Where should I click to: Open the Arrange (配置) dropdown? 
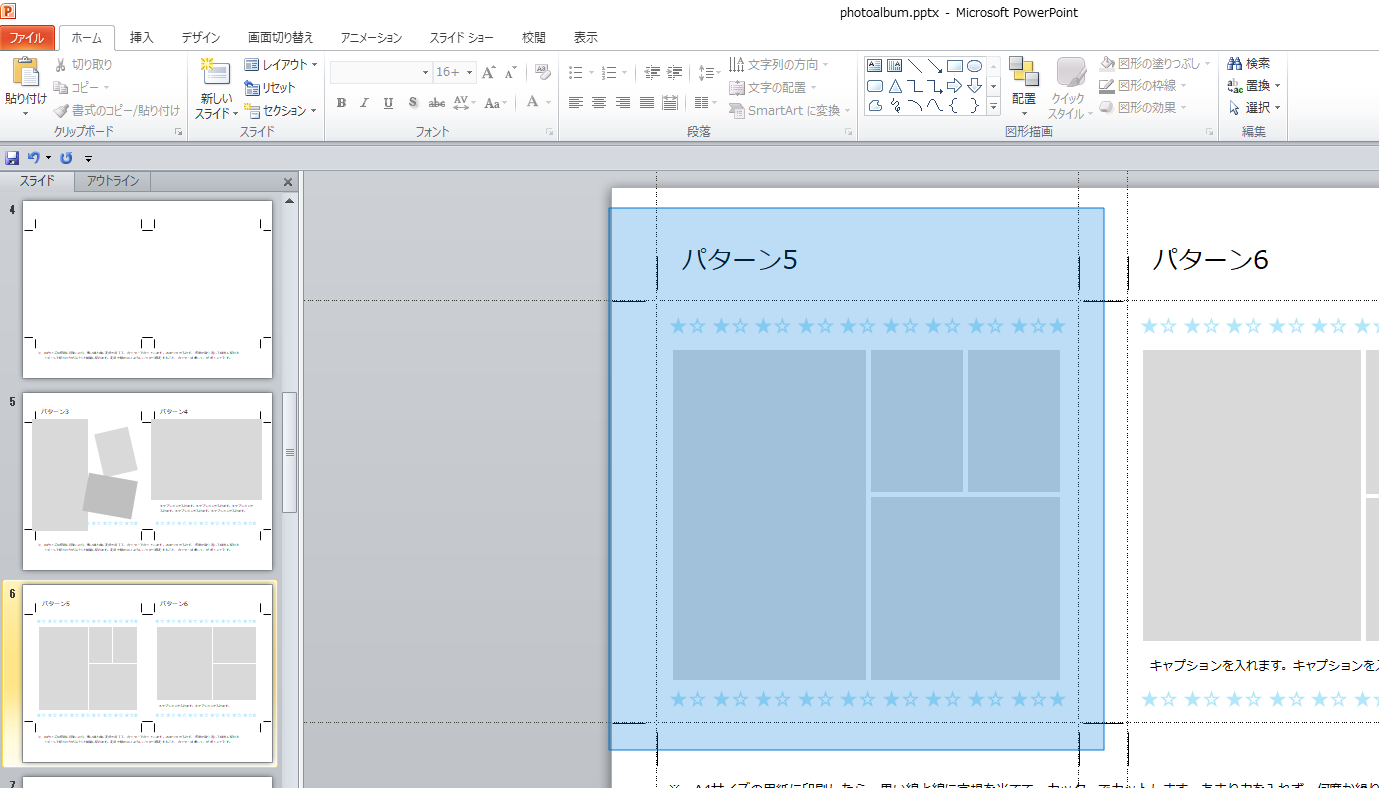[x=1024, y=87]
